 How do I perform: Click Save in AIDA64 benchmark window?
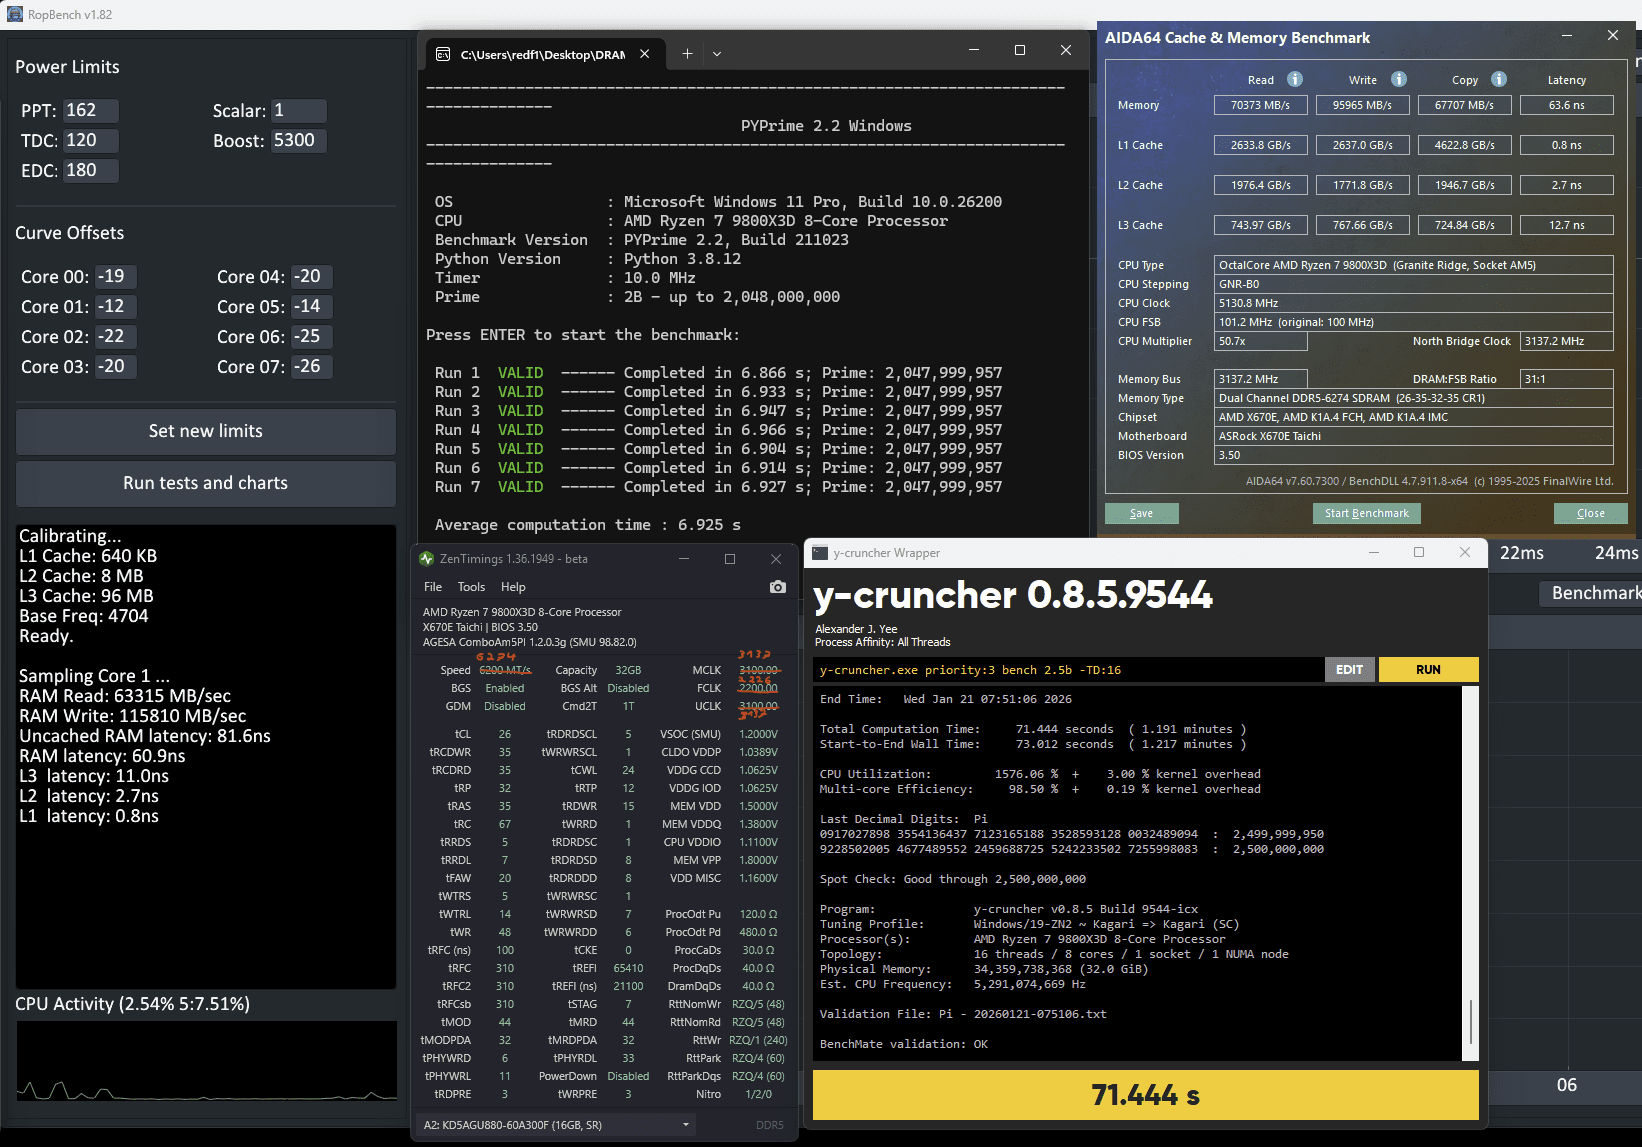tap(1142, 513)
